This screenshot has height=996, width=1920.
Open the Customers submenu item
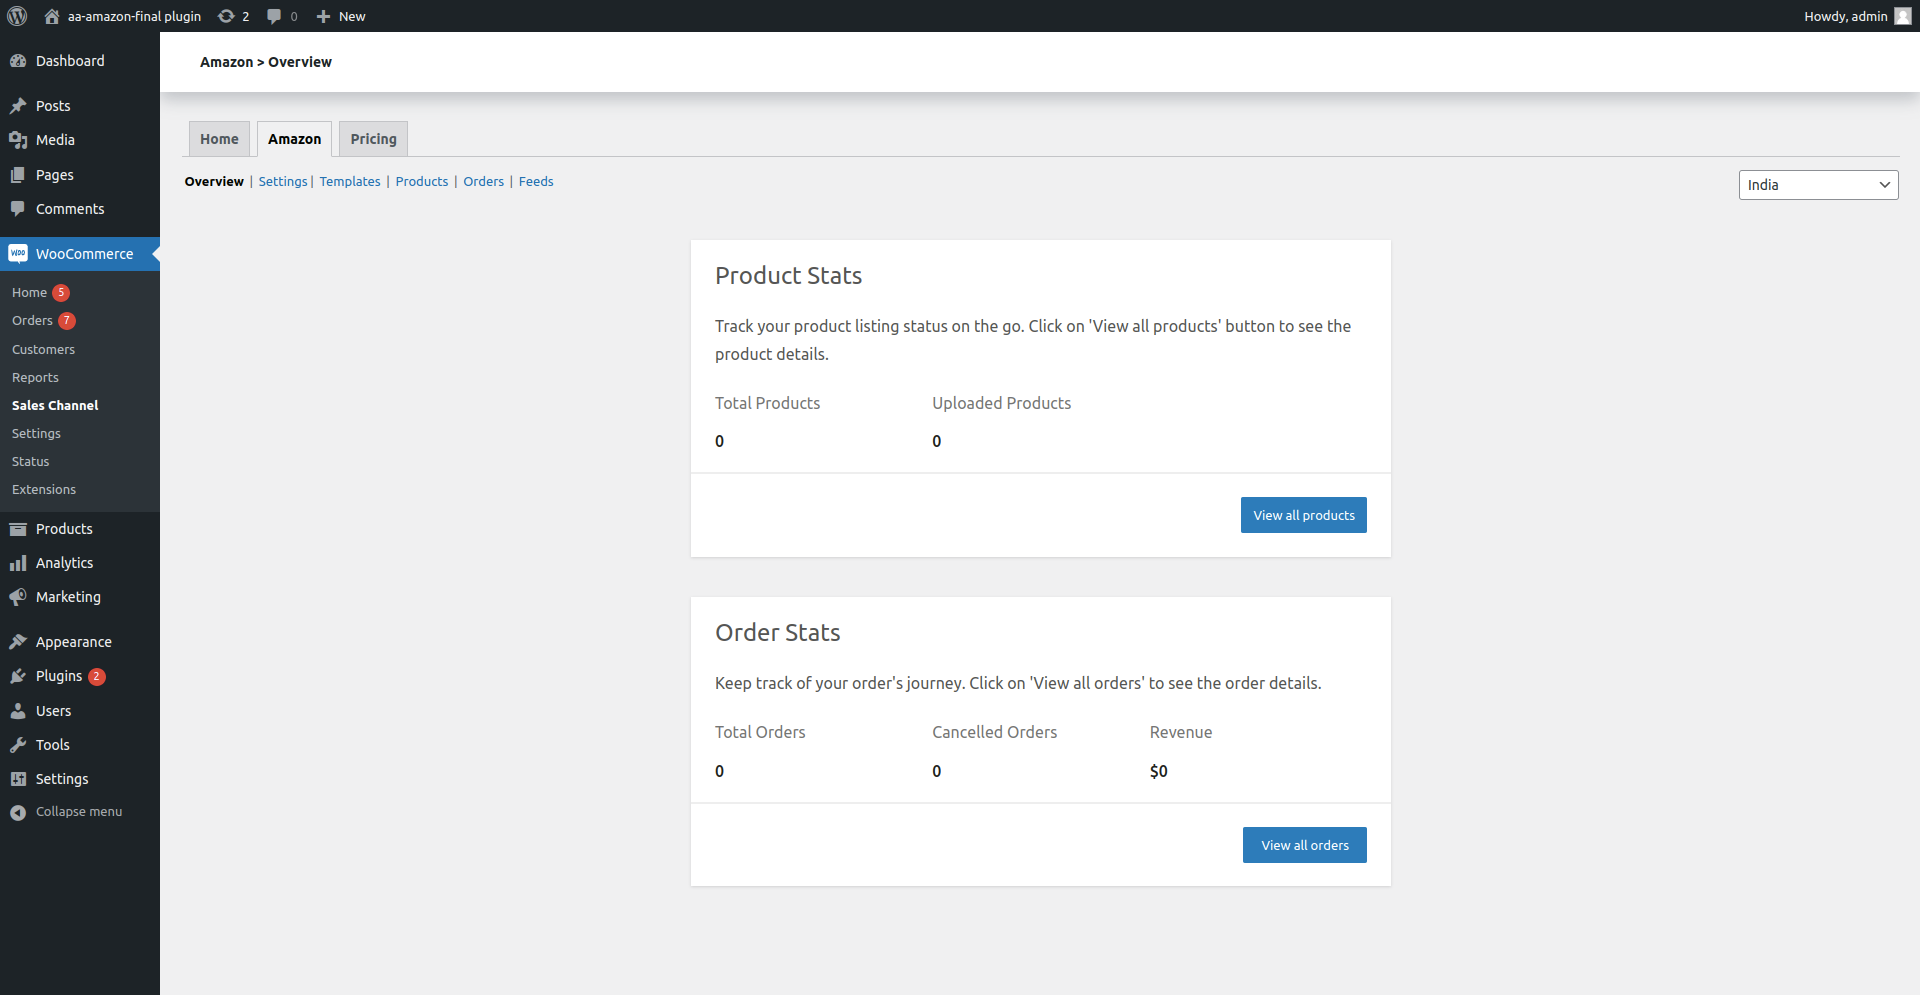(x=43, y=350)
